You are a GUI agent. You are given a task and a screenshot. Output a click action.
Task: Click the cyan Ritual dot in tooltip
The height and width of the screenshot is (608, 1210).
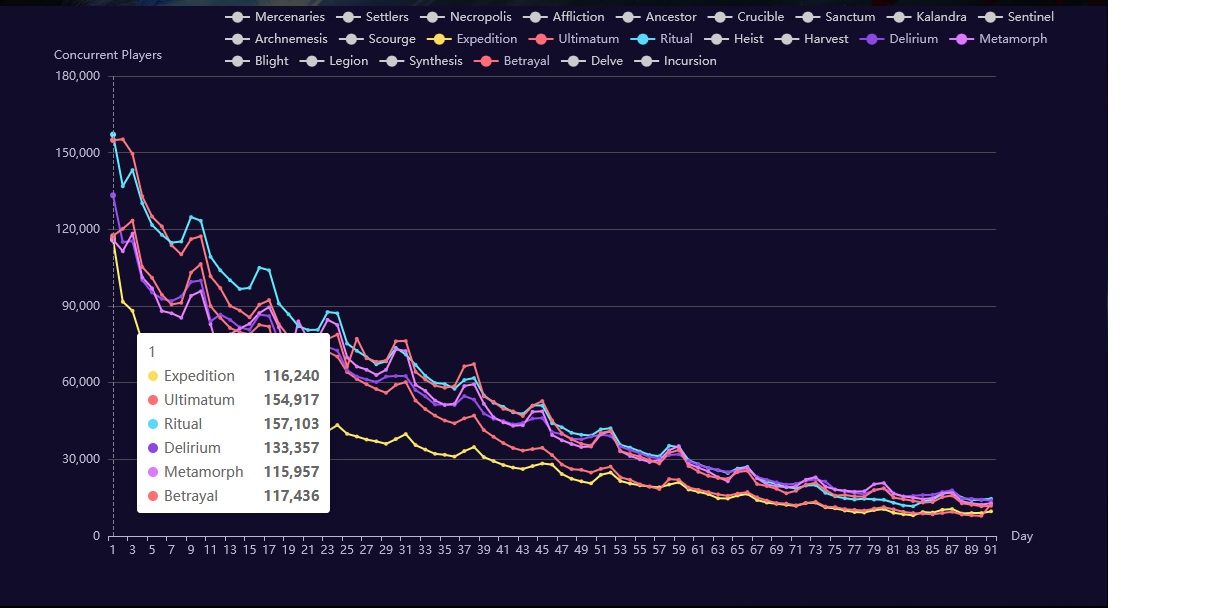(x=153, y=424)
